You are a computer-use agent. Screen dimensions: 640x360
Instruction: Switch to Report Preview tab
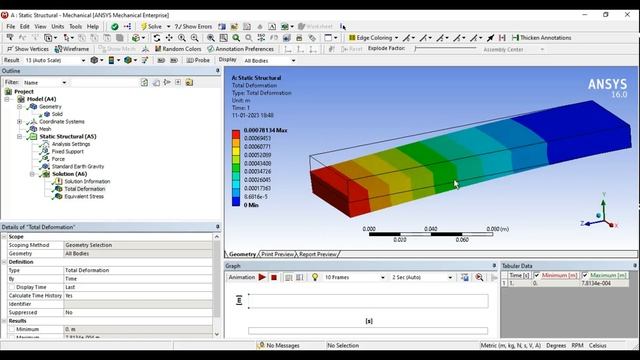318,254
